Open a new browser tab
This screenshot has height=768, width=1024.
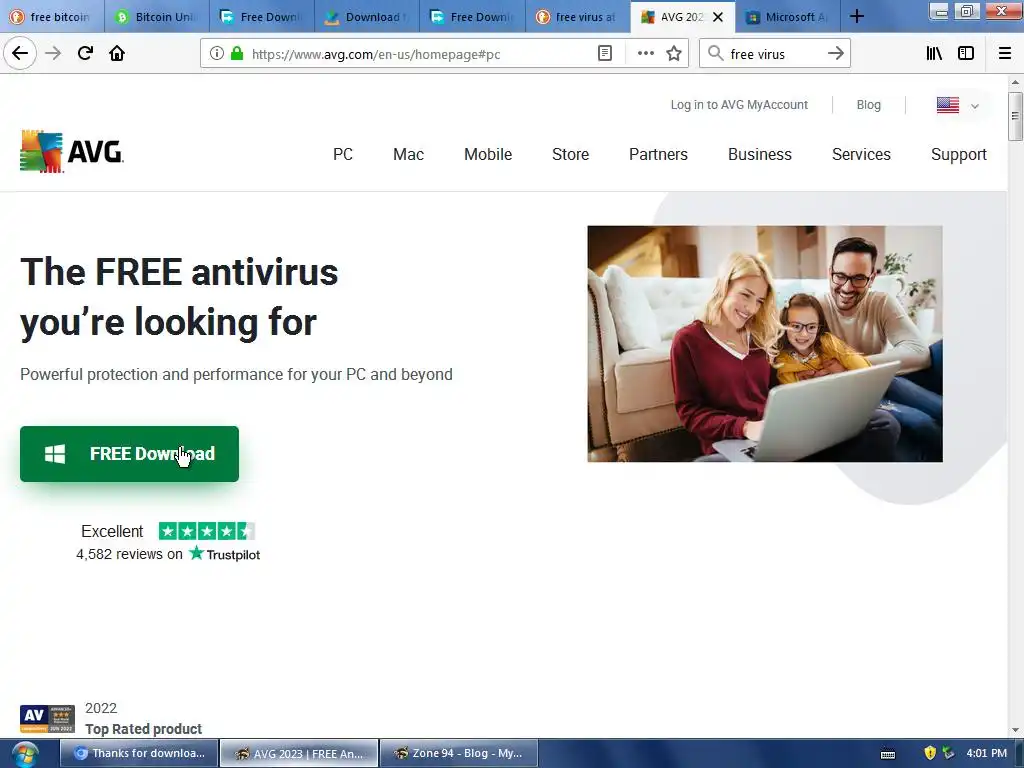pyautogui.click(x=857, y=17)
